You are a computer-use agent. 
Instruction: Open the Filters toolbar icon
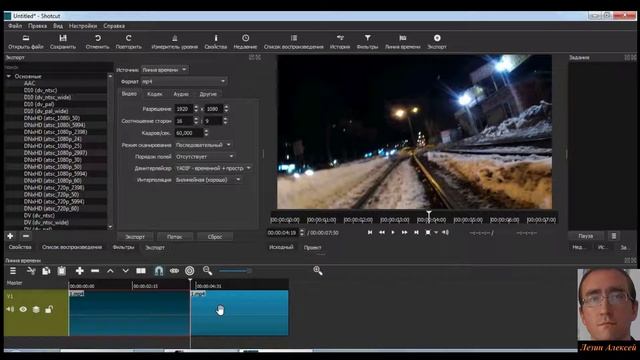(x=367, y=38)
